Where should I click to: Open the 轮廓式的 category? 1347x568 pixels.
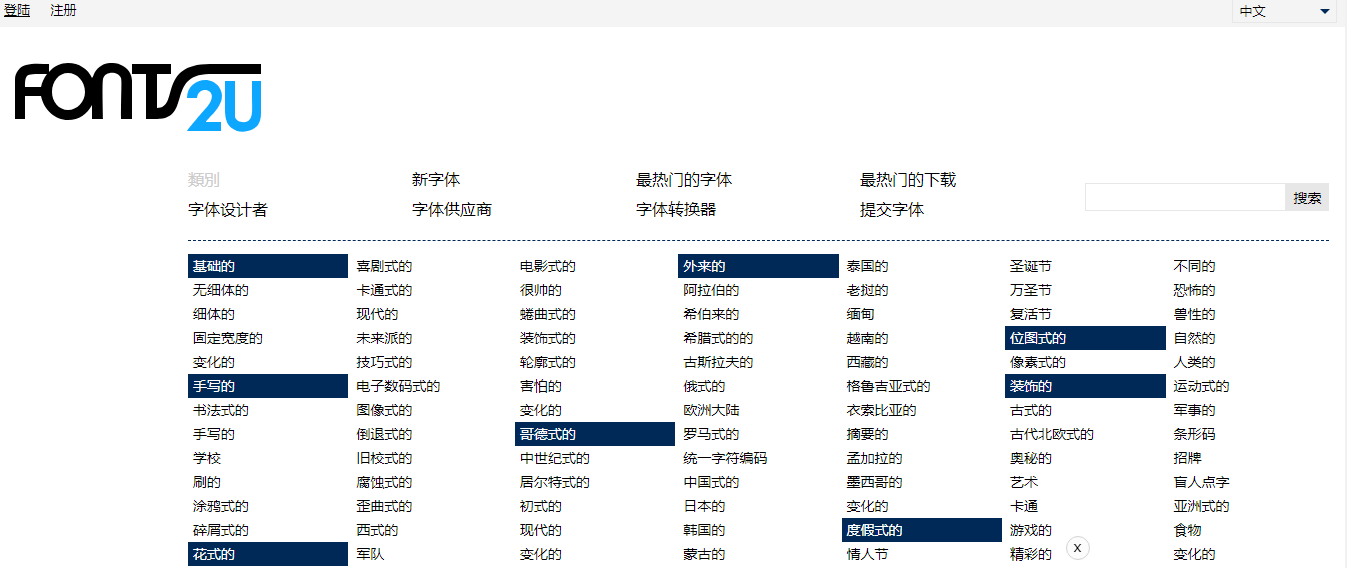click(548, 362)
